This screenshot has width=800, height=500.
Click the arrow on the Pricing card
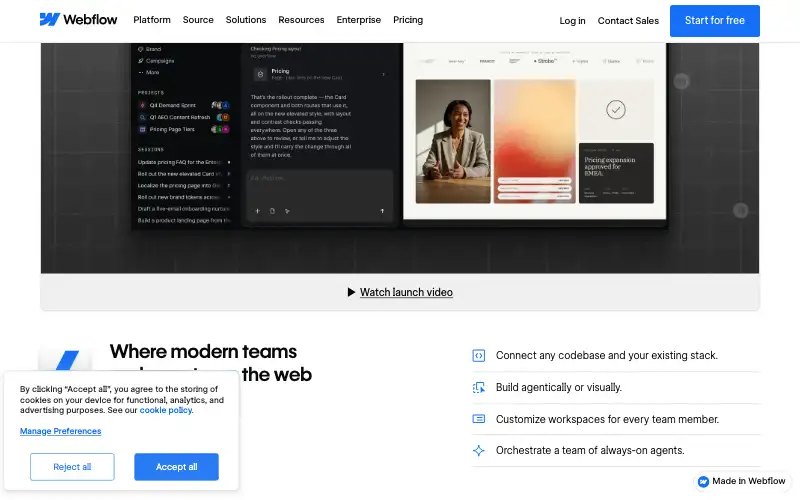[x=383, y=74]
